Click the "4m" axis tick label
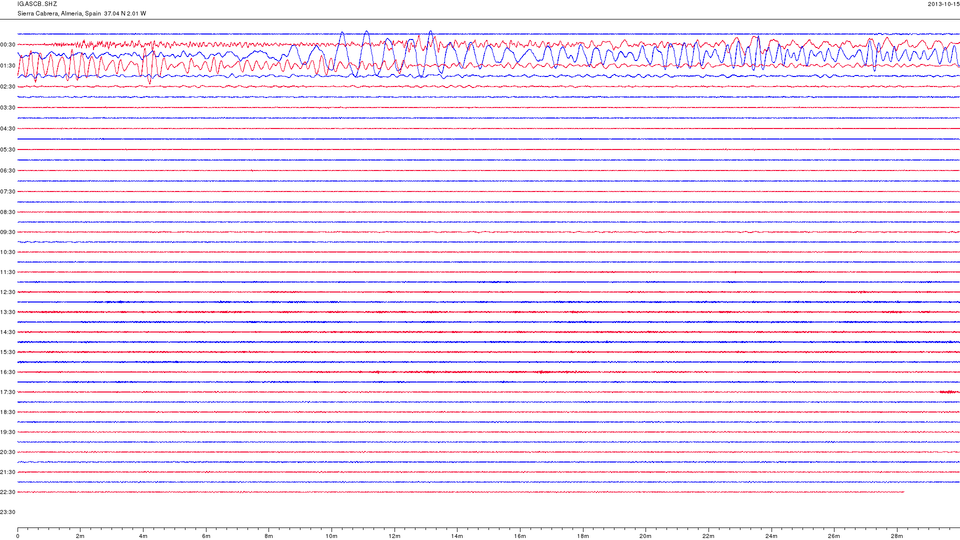This screenshot has height=540, width=960. 143,536
